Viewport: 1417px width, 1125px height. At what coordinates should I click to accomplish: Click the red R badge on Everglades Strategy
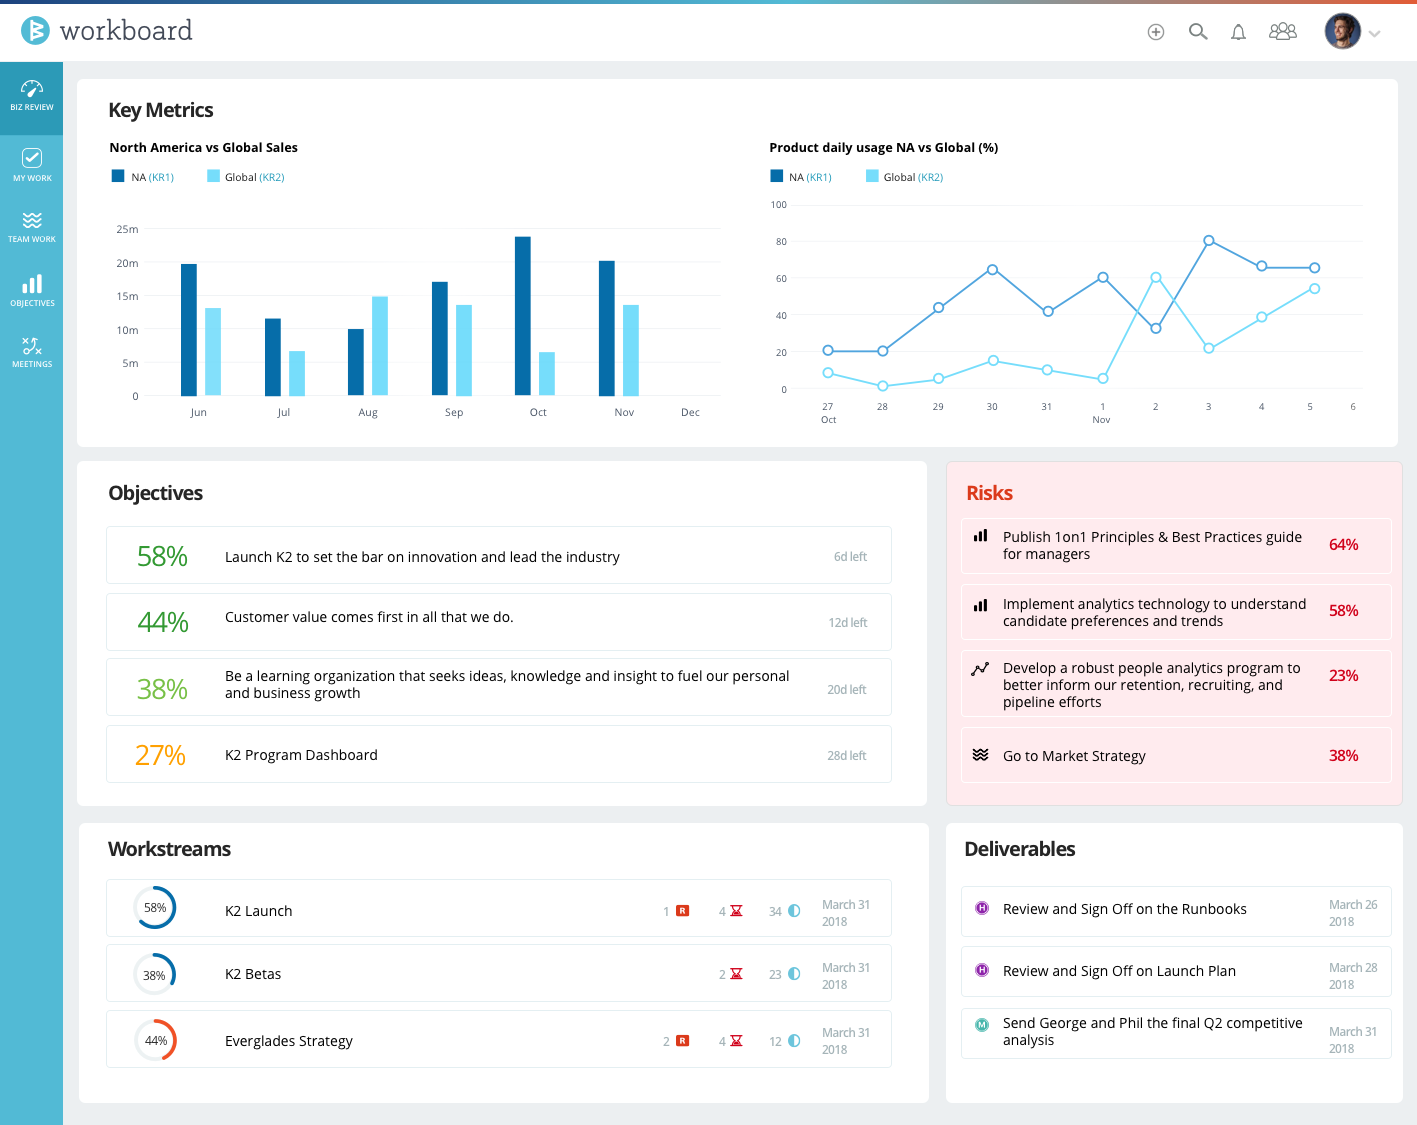(682, 1040)
